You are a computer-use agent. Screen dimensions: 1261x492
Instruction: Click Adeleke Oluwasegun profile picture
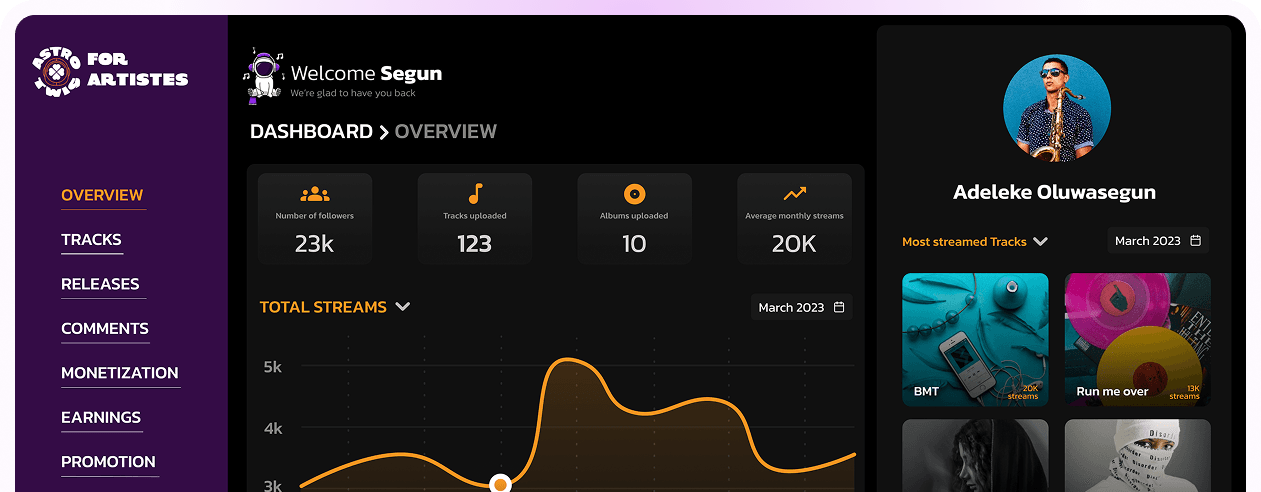pos(1056,108)
